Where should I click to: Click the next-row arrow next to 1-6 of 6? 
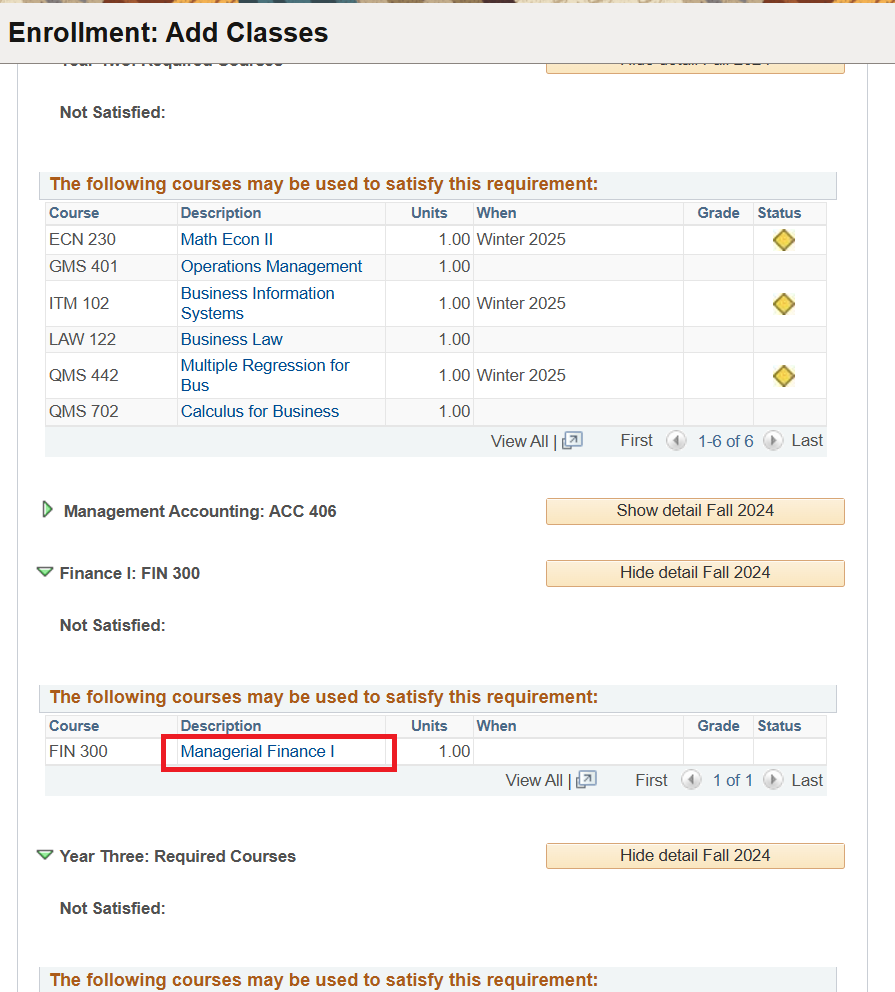click(773, 441)
